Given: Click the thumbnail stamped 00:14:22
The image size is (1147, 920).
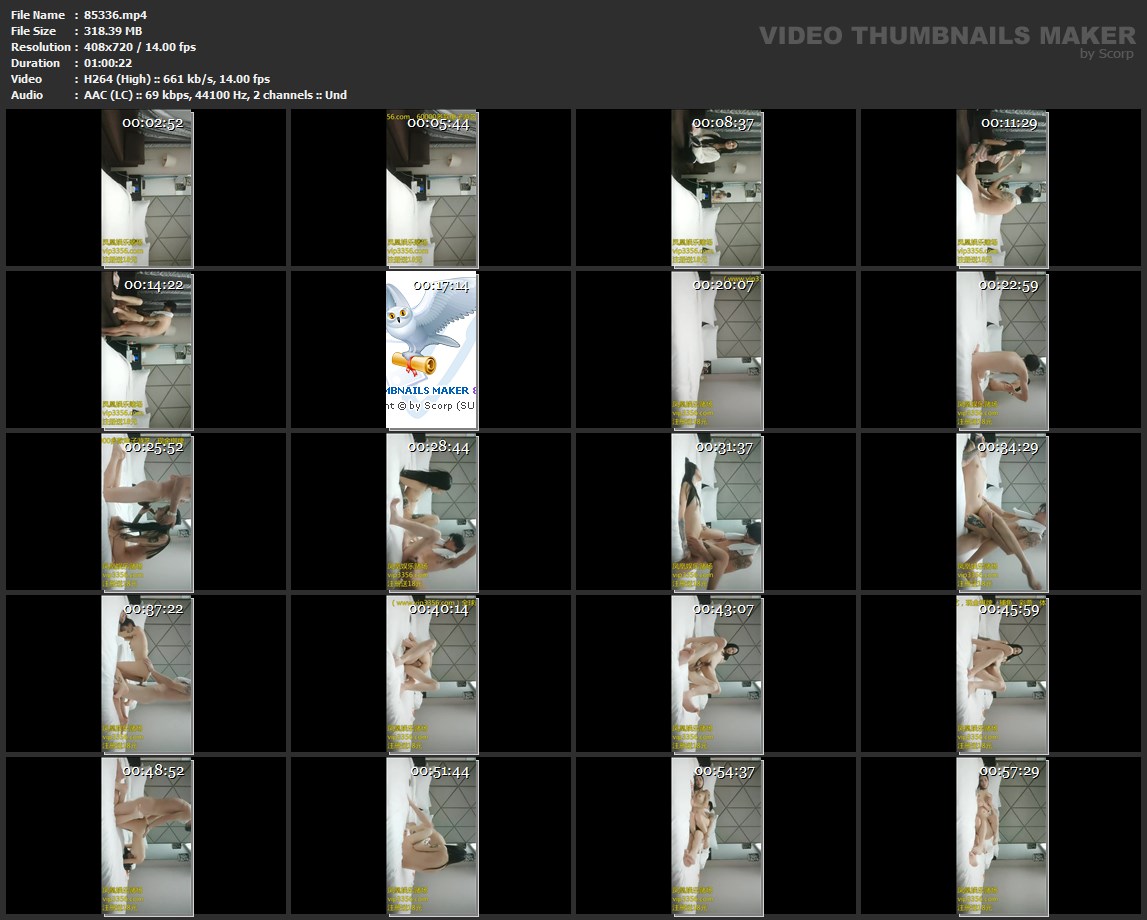Looking at the screenshot, I should pos(146,350).
